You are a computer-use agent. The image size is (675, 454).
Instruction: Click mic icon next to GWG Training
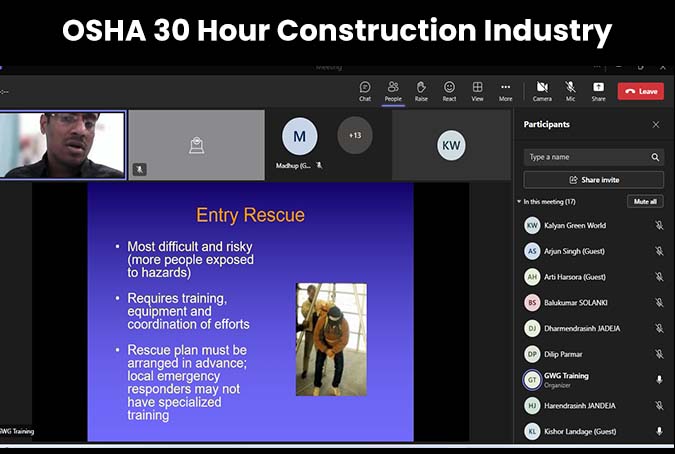click(659, 380)
